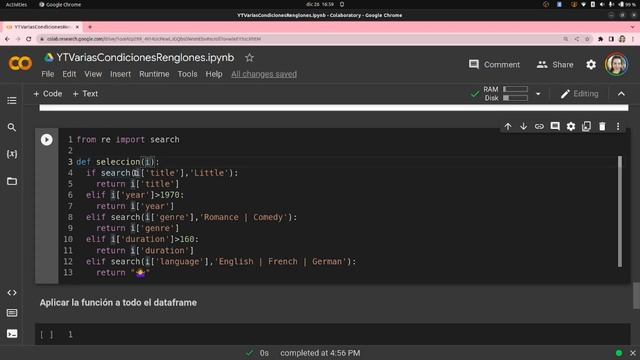The height and width of the screenshot is (360, 640).
Task: Rename the notebook title YTVariasCondicionesRenglones.ipynb
Action: click(x=145, y=58)
